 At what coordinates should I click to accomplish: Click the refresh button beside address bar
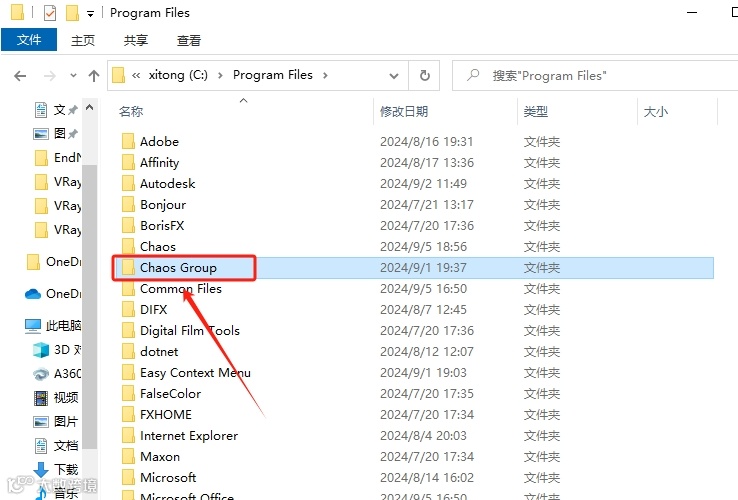[x=425, y=75]
